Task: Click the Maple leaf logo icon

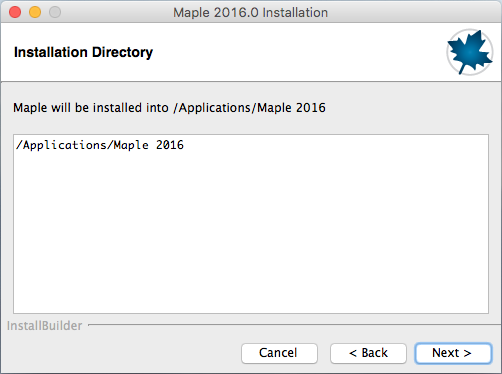Action: (x=470, y=52)
